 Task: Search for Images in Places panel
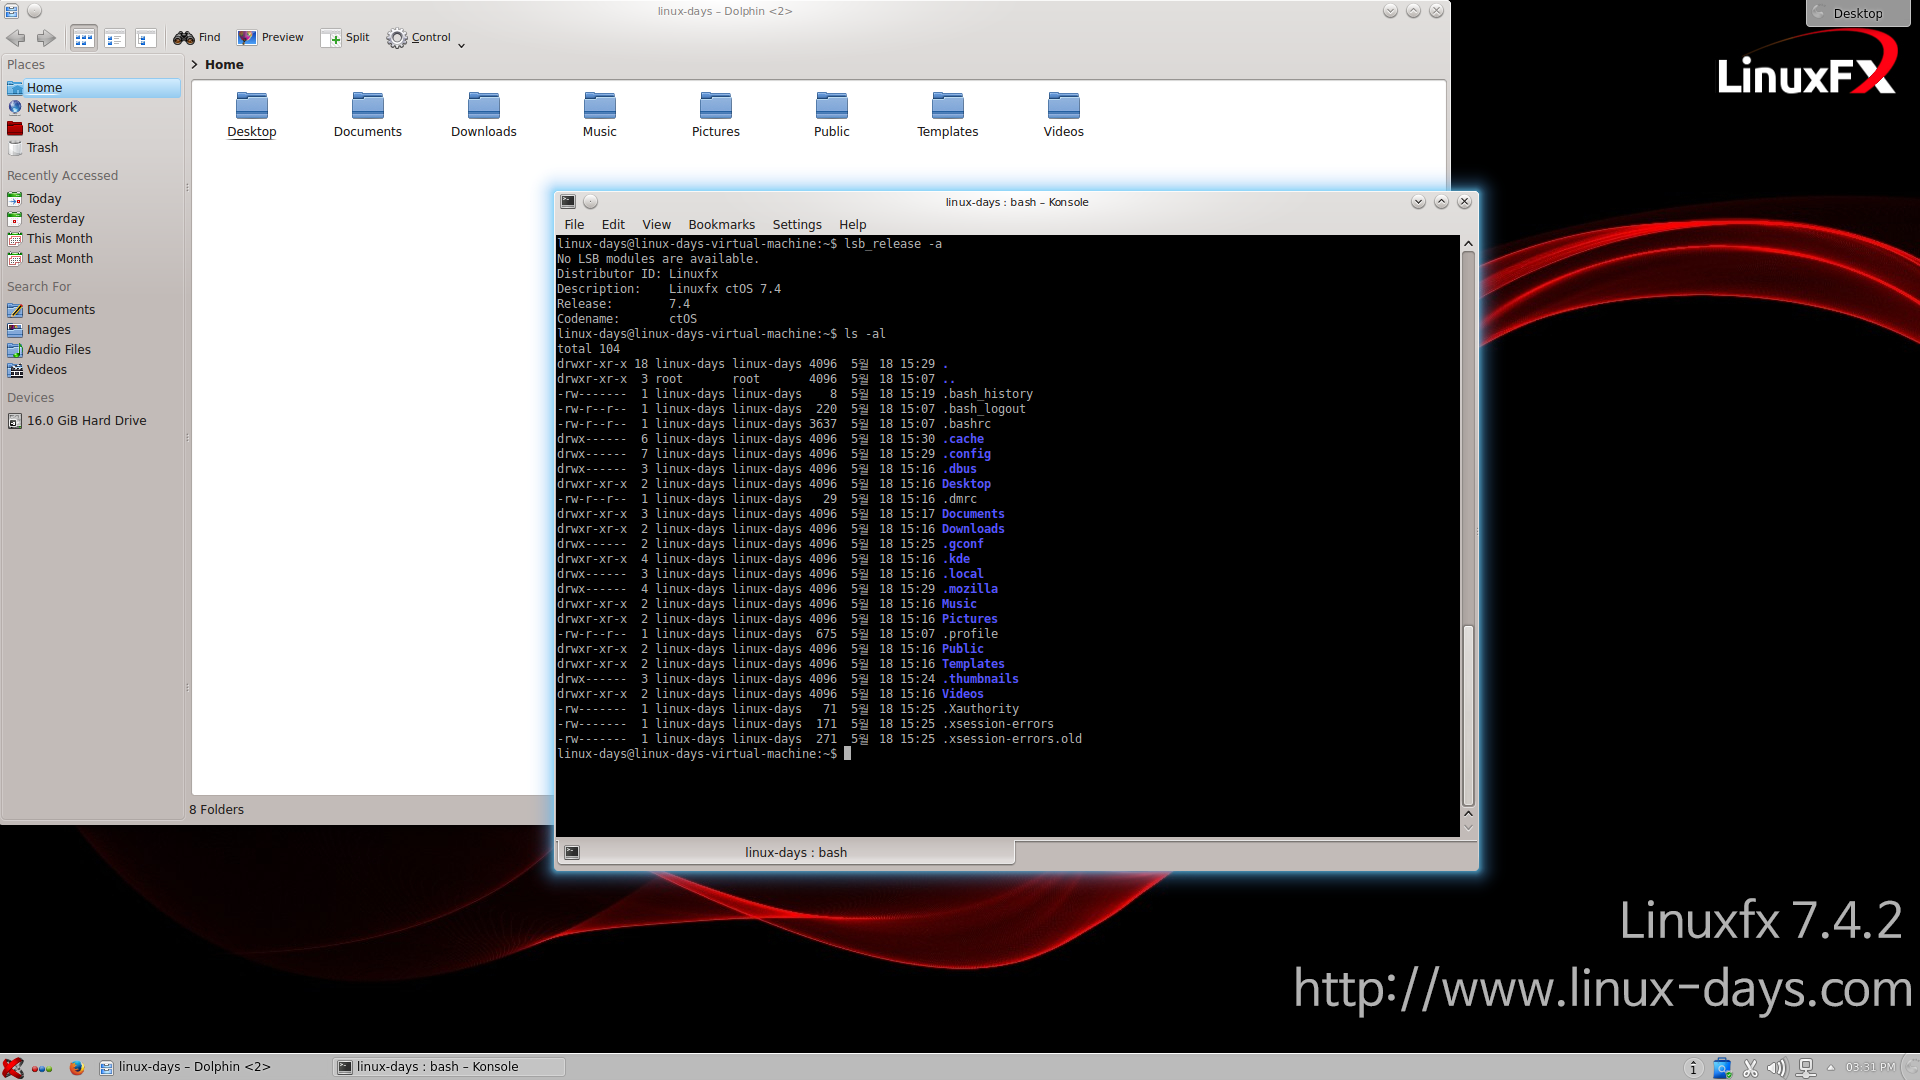(92, 330)
